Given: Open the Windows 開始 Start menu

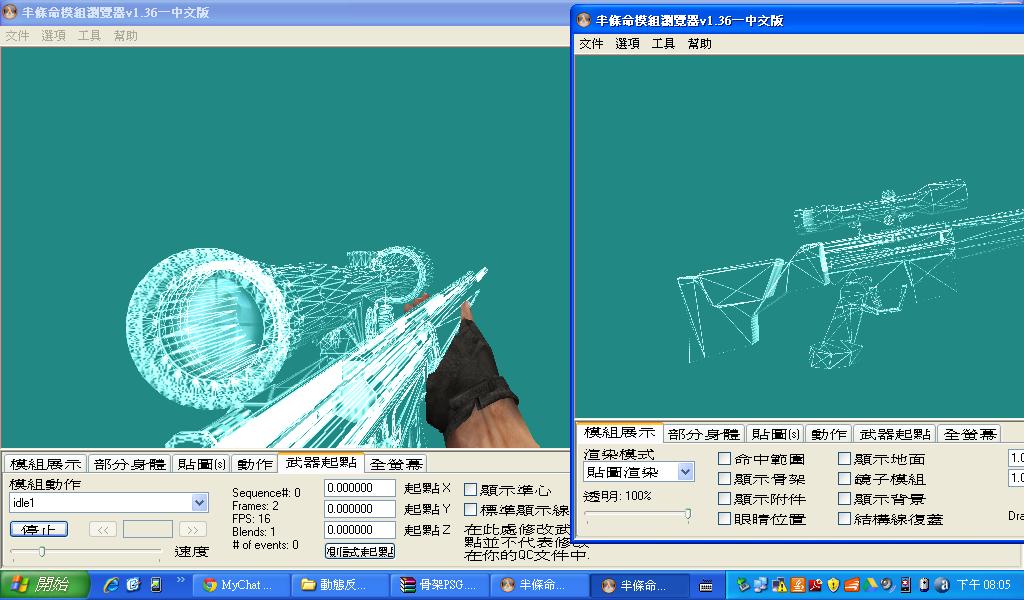Looking at the screenshot, I should 43,584.
